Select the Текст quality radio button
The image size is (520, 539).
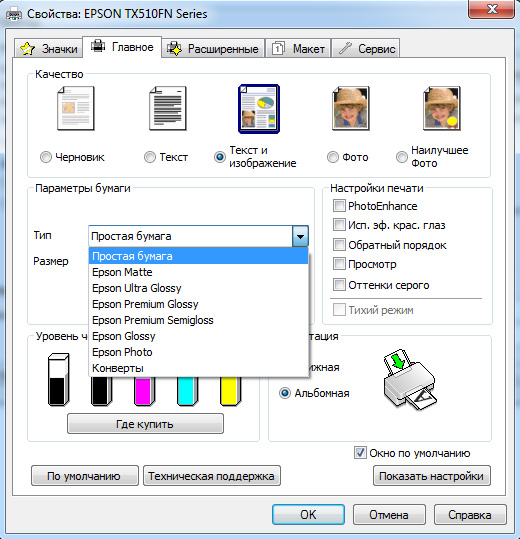click(x=150, y=157)
